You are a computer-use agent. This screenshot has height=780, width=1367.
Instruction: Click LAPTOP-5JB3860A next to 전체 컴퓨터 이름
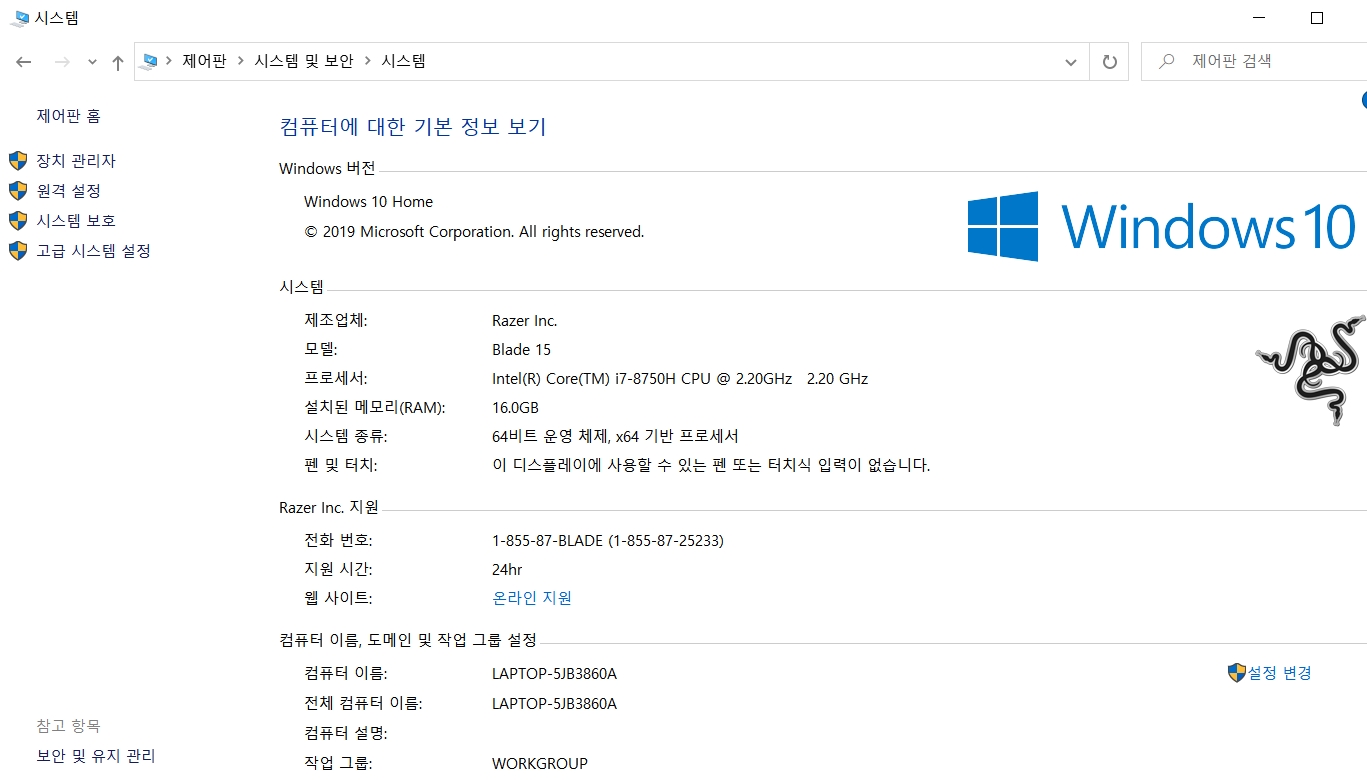pos(554,704)
